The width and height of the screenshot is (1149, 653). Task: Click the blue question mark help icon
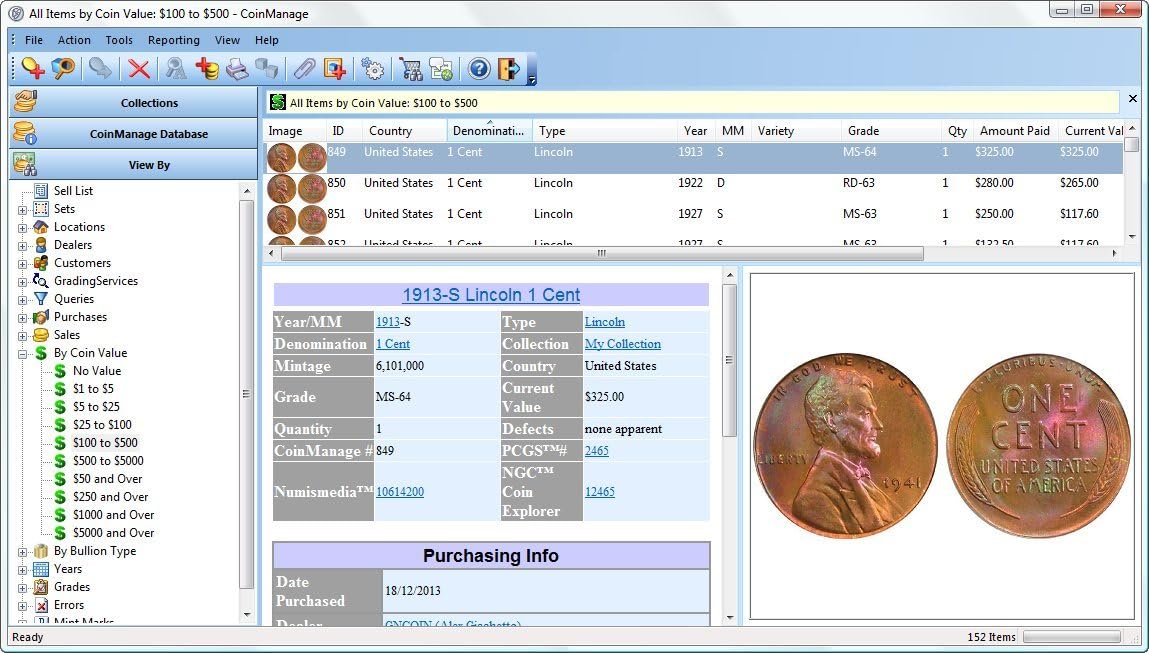(x=479, y=69)
